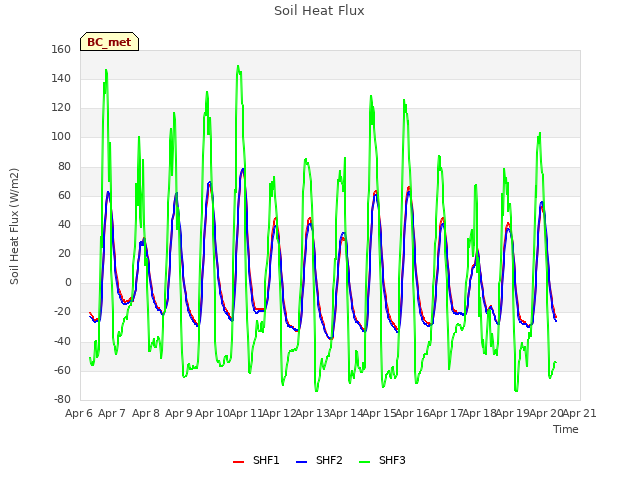Click the Apr 7 x-axis tick label
This screenshot has height=480, width=640.
click(x=112, y=413)
